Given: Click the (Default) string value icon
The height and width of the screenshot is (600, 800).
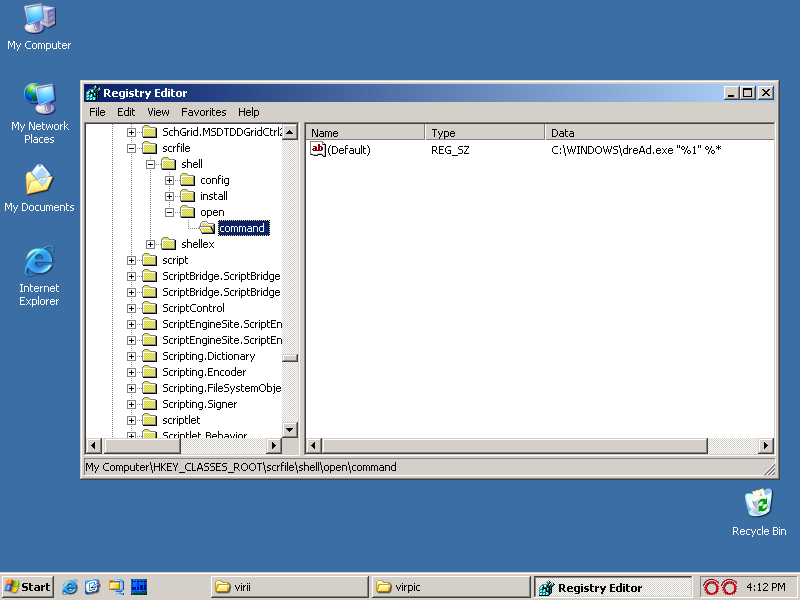Looking at the screenshot, I should tap(318, 149).
